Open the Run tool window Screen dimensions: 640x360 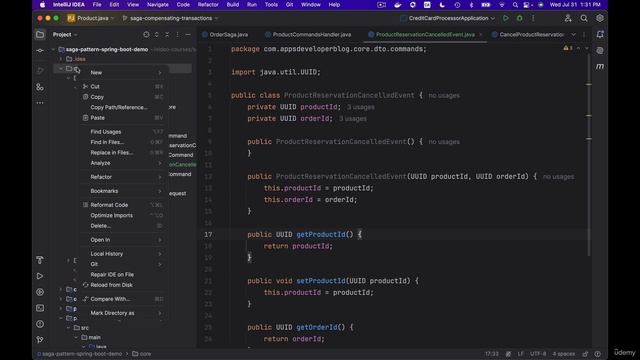point(40,276)
